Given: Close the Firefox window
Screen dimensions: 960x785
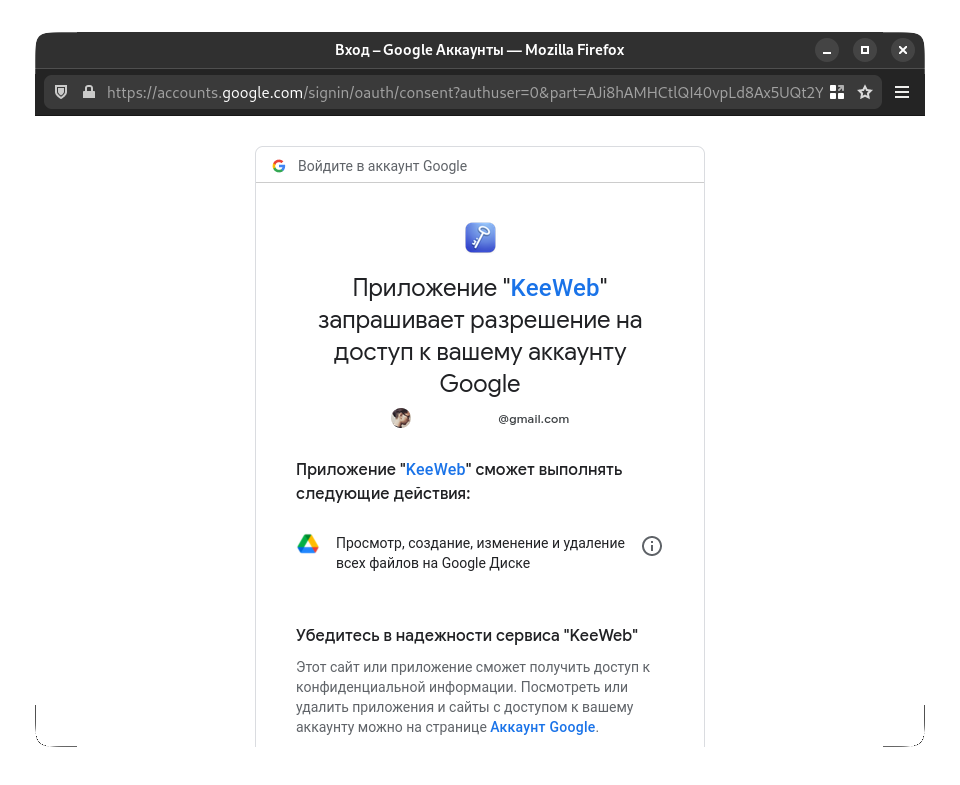Looking at the screenshot, I should click(x=902, y=50).
